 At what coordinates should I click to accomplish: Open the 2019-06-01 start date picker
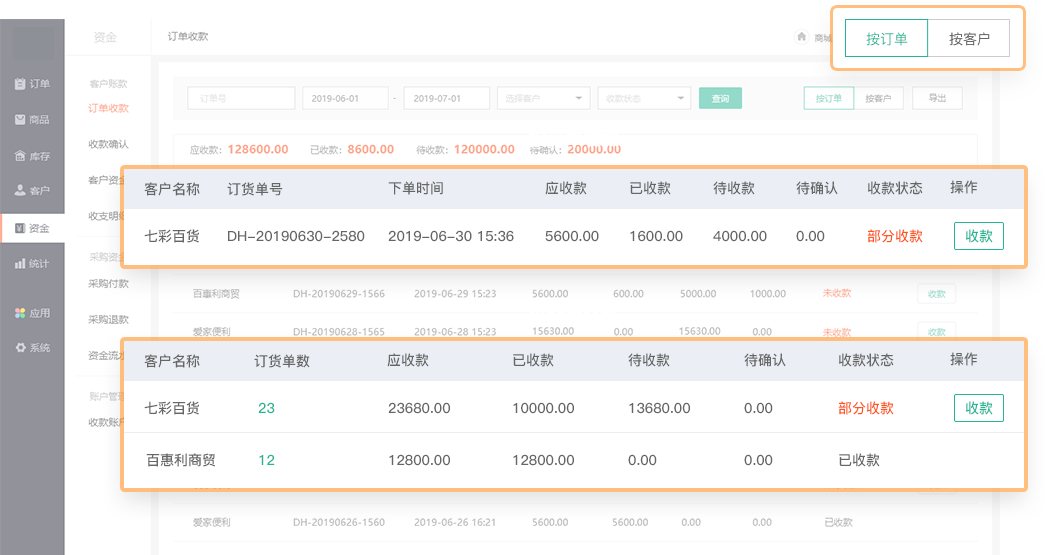coord(344,98)
